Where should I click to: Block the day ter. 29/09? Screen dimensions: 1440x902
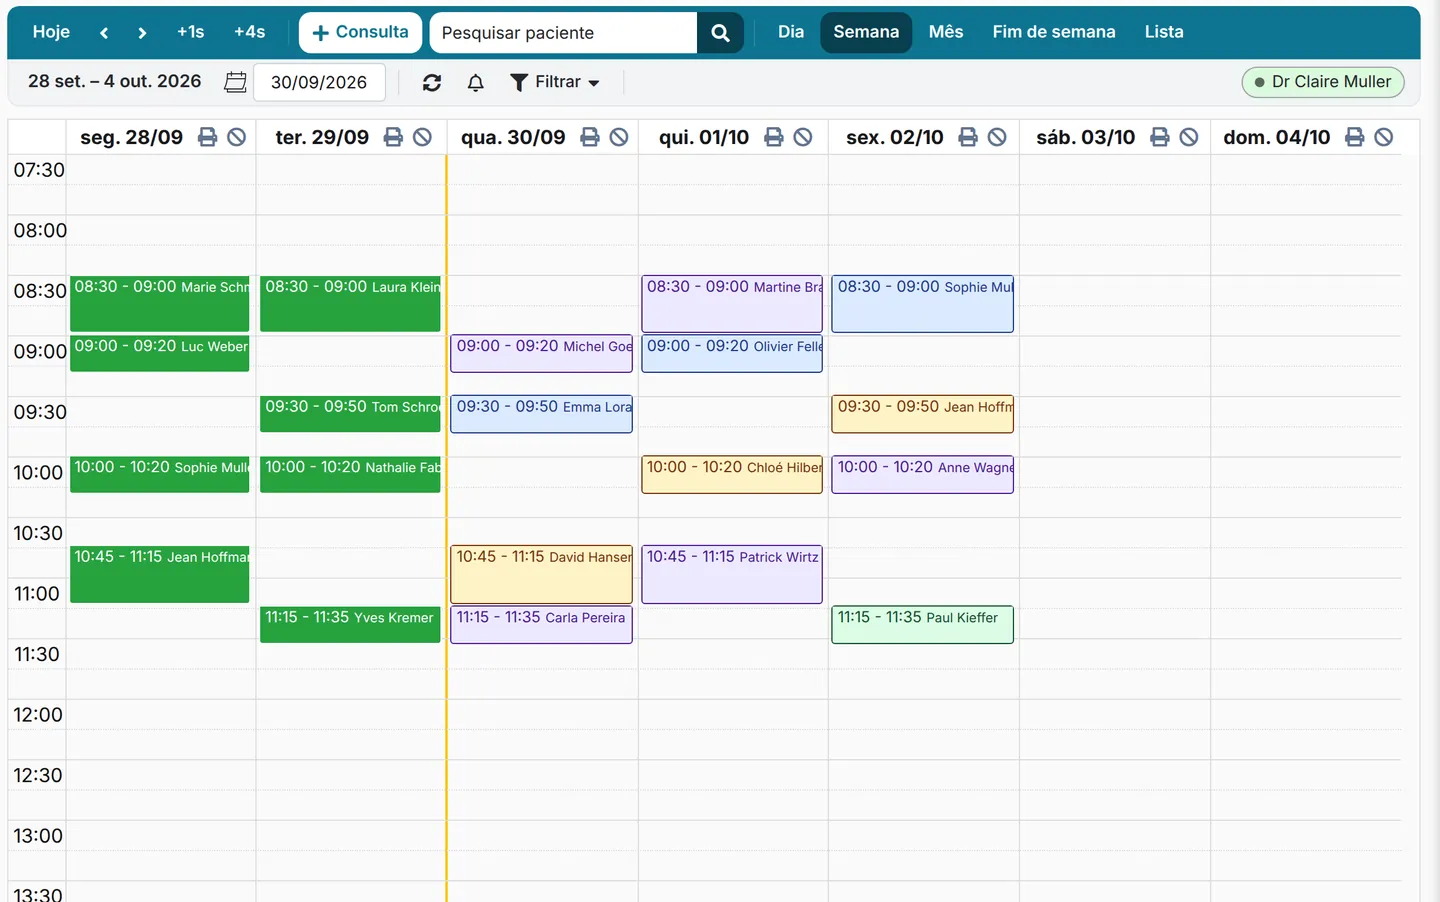pos(422,137)
